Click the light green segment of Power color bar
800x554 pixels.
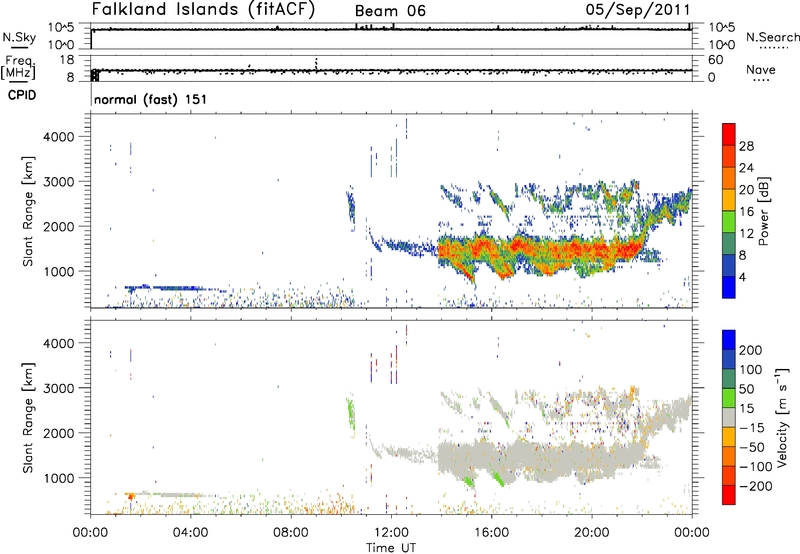point(729,222)
